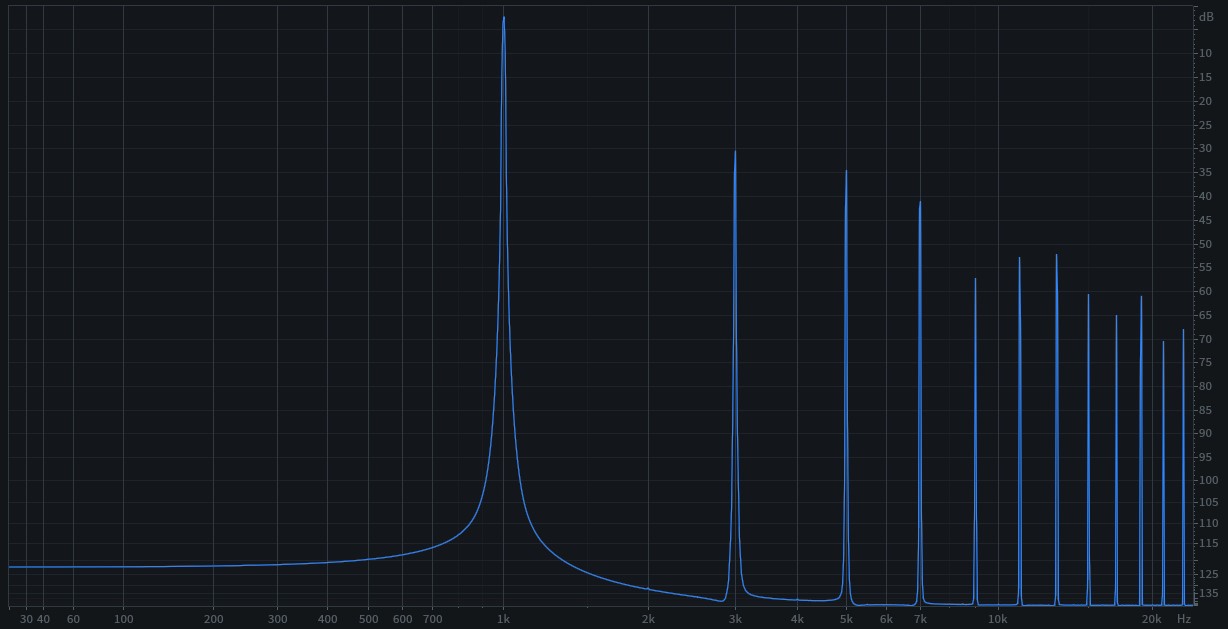The height and width of the screenshot is (629, 1228).
Task: Click the 300 frequency axis label
Action: [278, 619]
